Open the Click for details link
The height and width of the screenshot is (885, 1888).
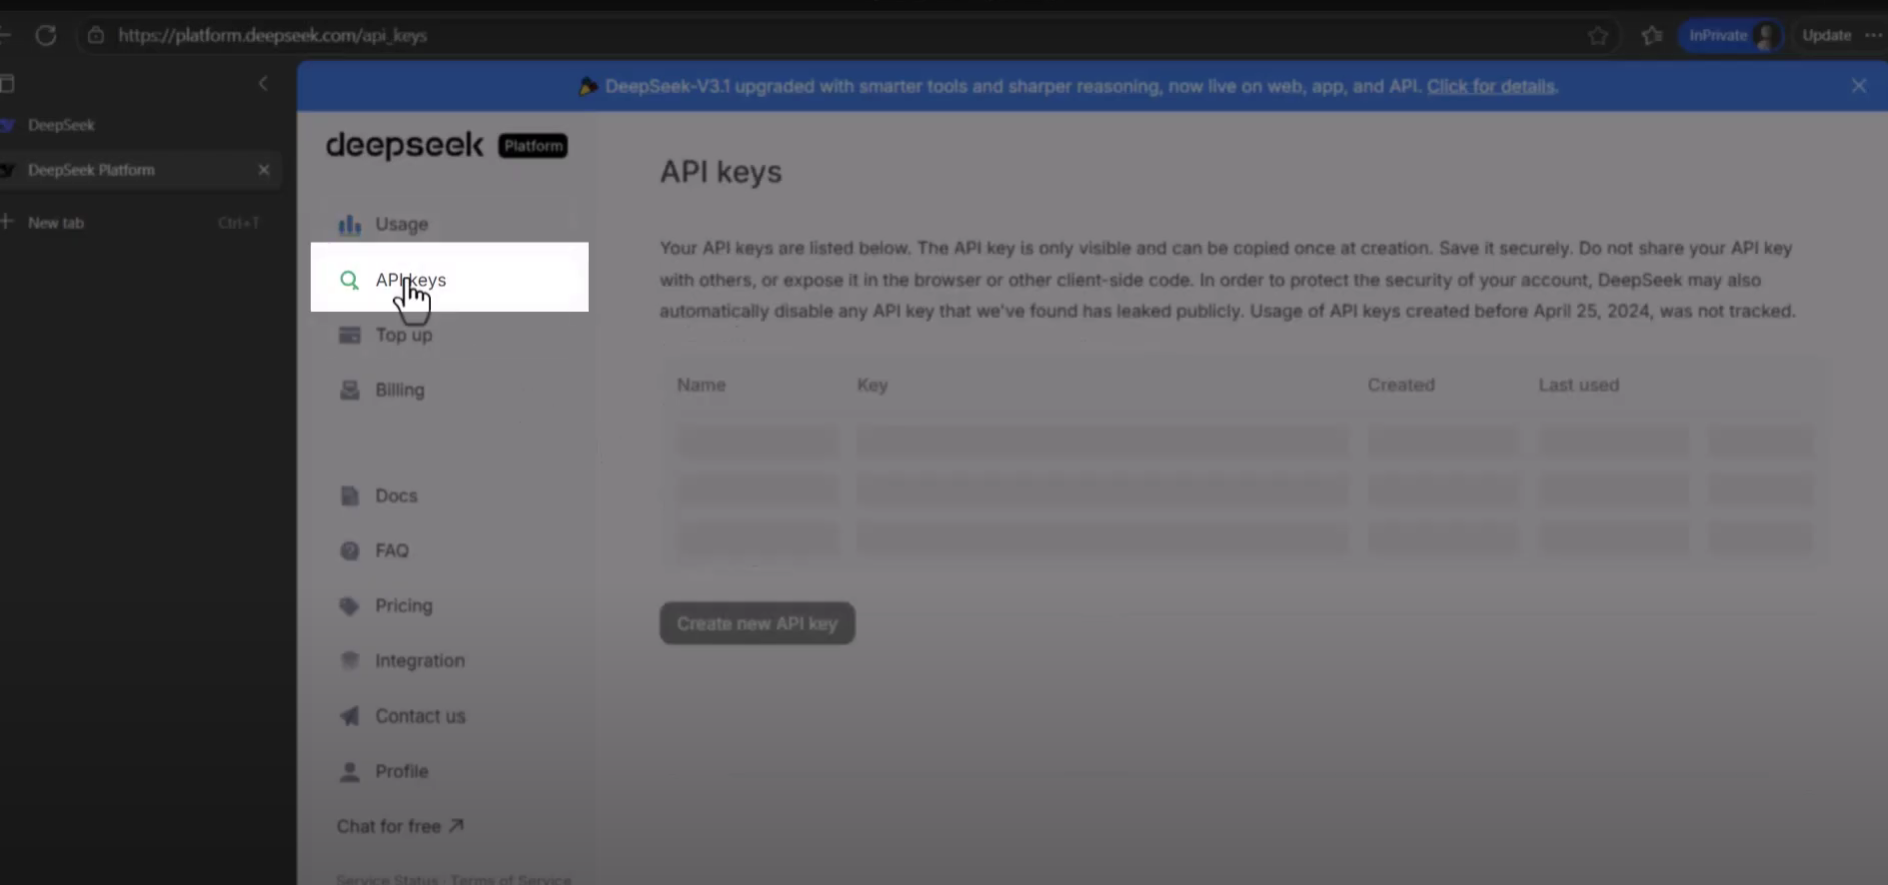pyautogui.click(x=1490, y=86)
